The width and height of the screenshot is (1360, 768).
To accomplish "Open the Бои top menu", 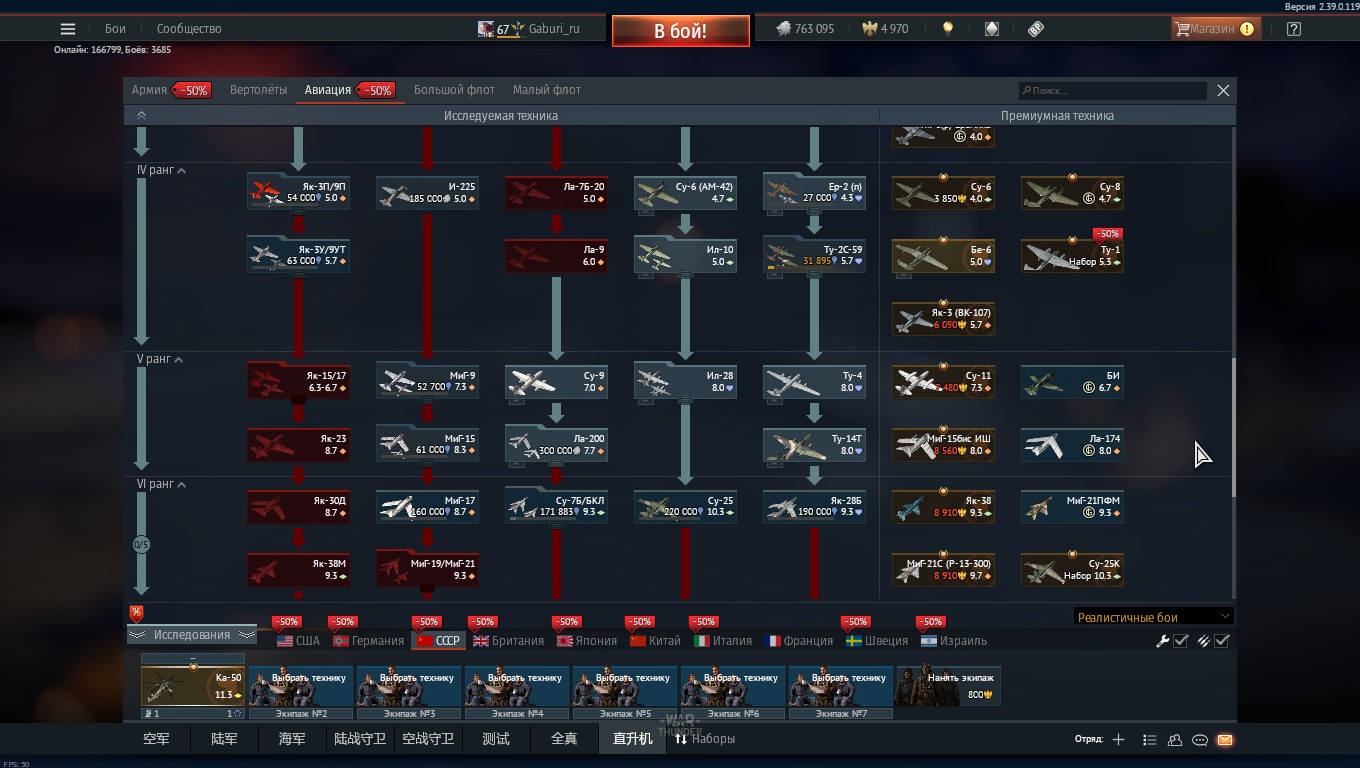I will [x=115, y=29].
